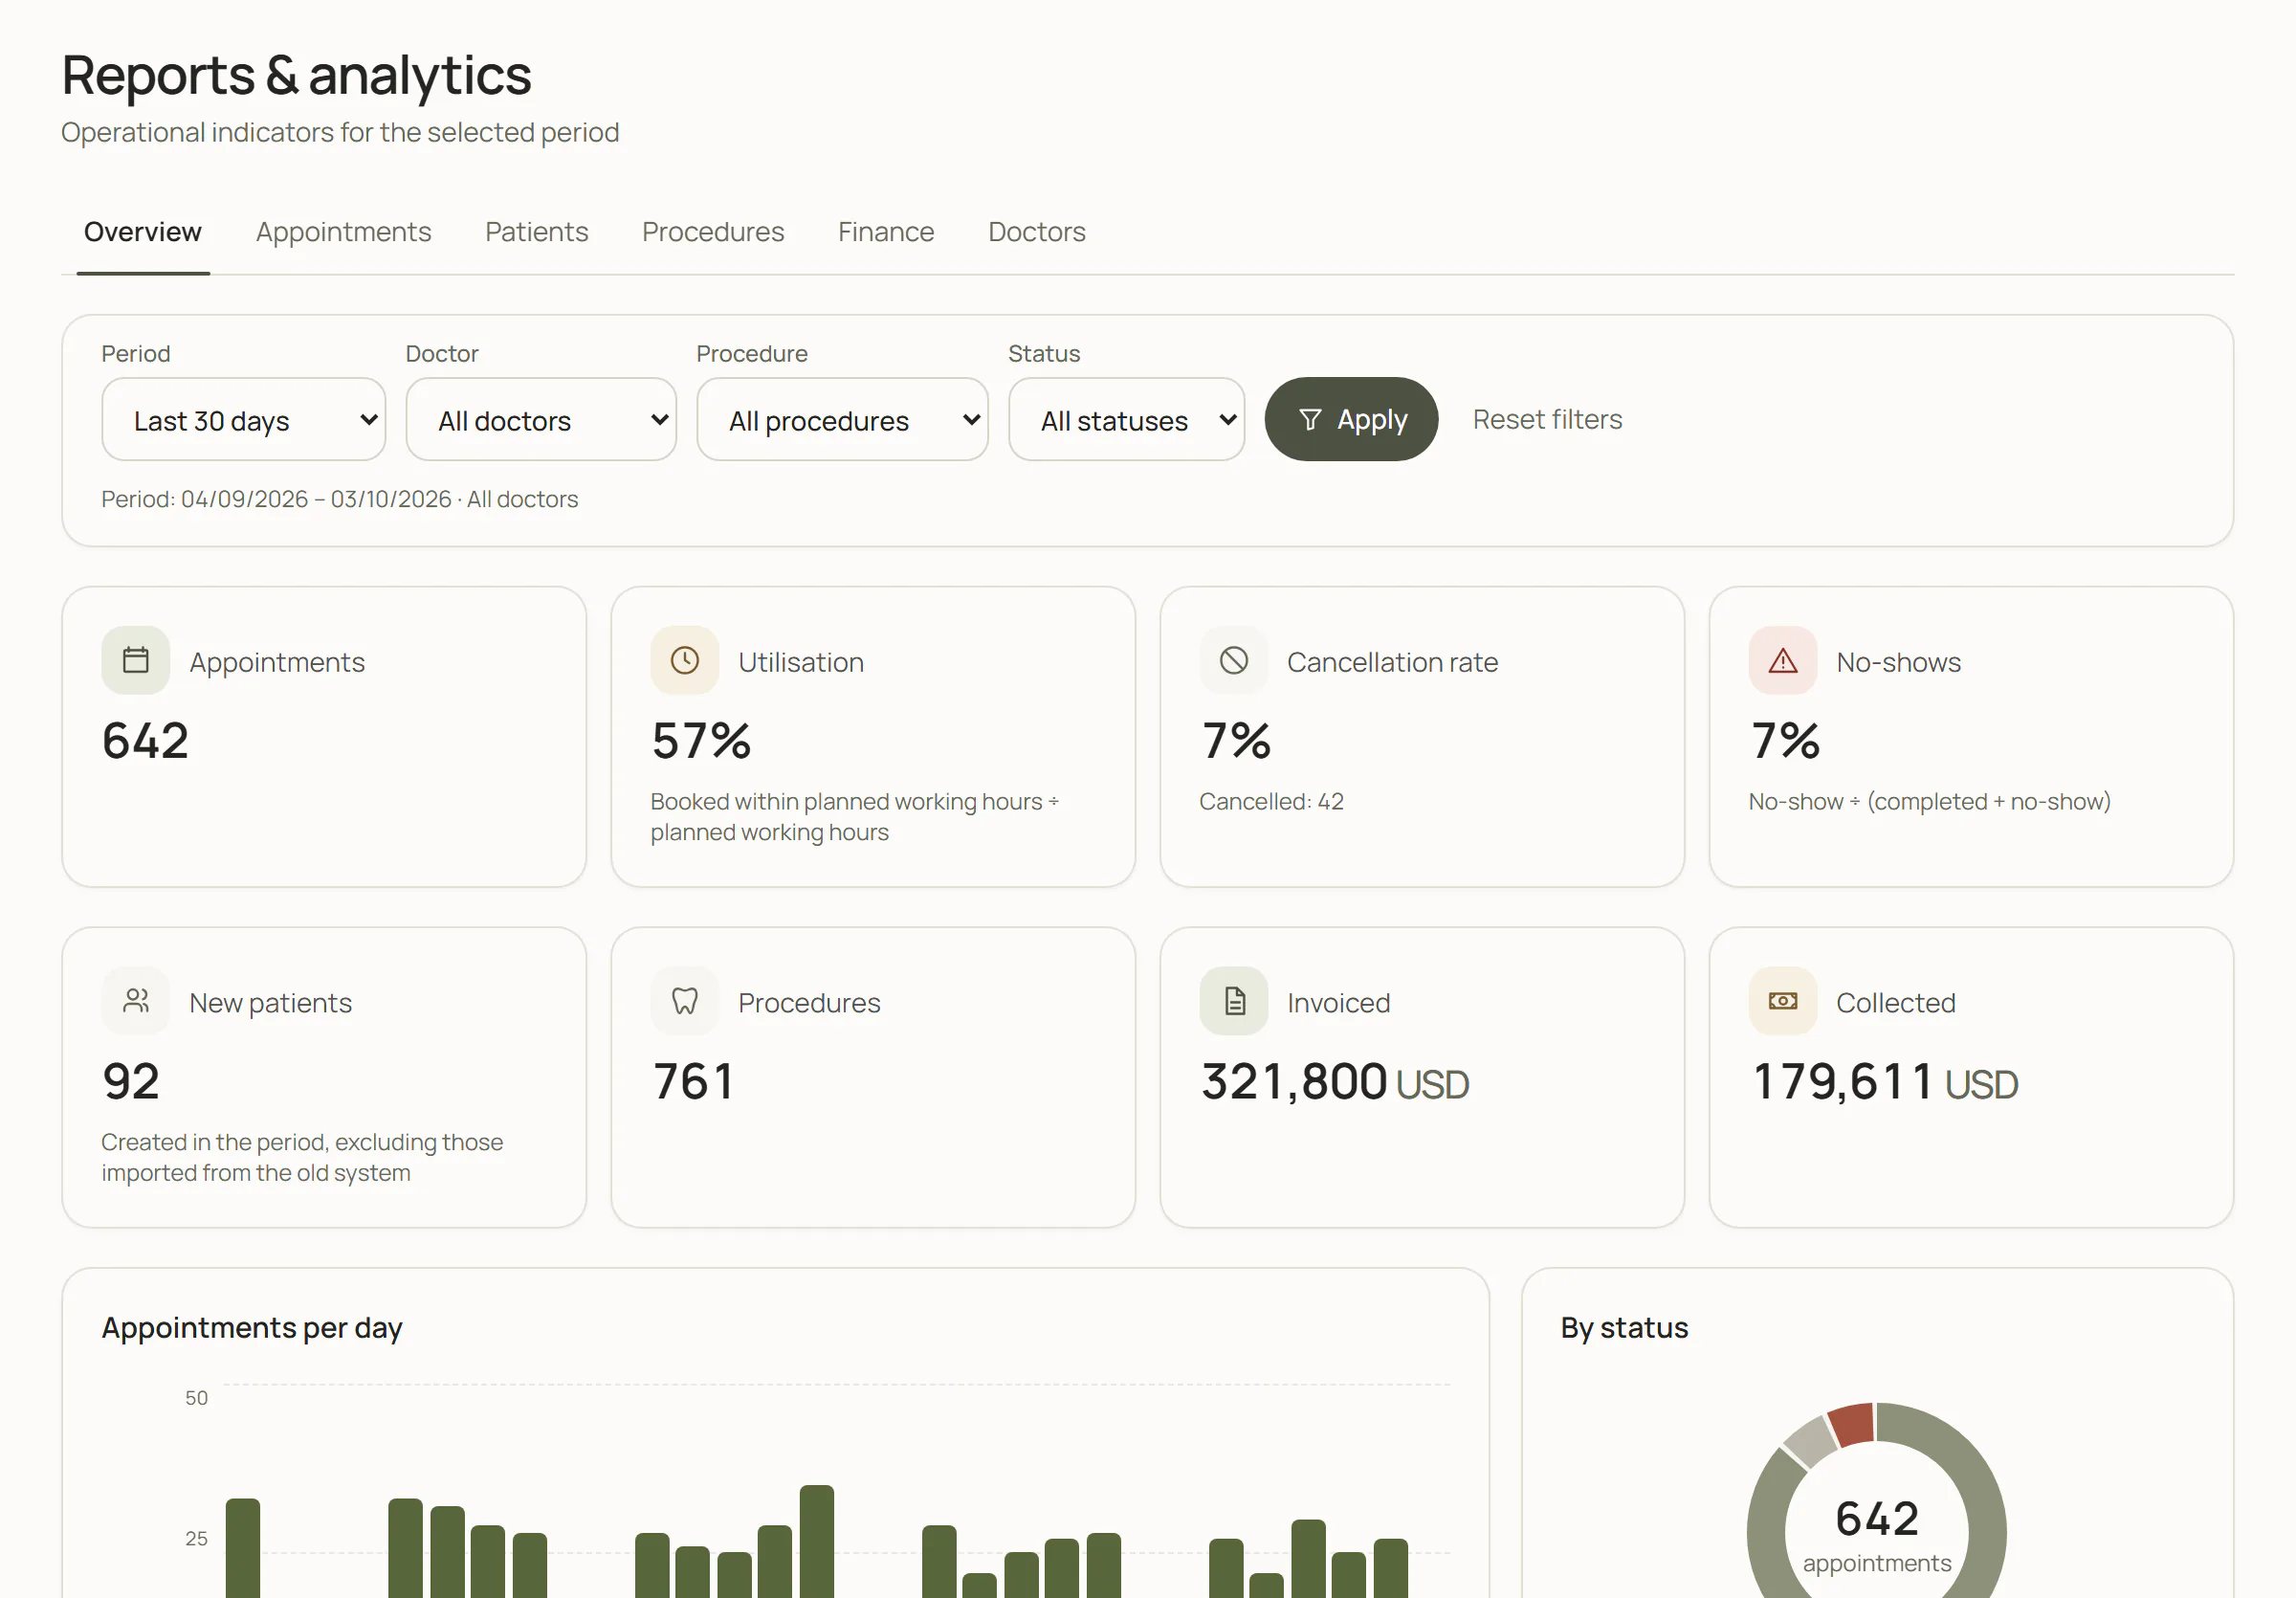Expand the Procedure dropdown showing All procedures
Image resolution: width=2296 pixels, height=1598 pixels.
(x=843, y=420)
